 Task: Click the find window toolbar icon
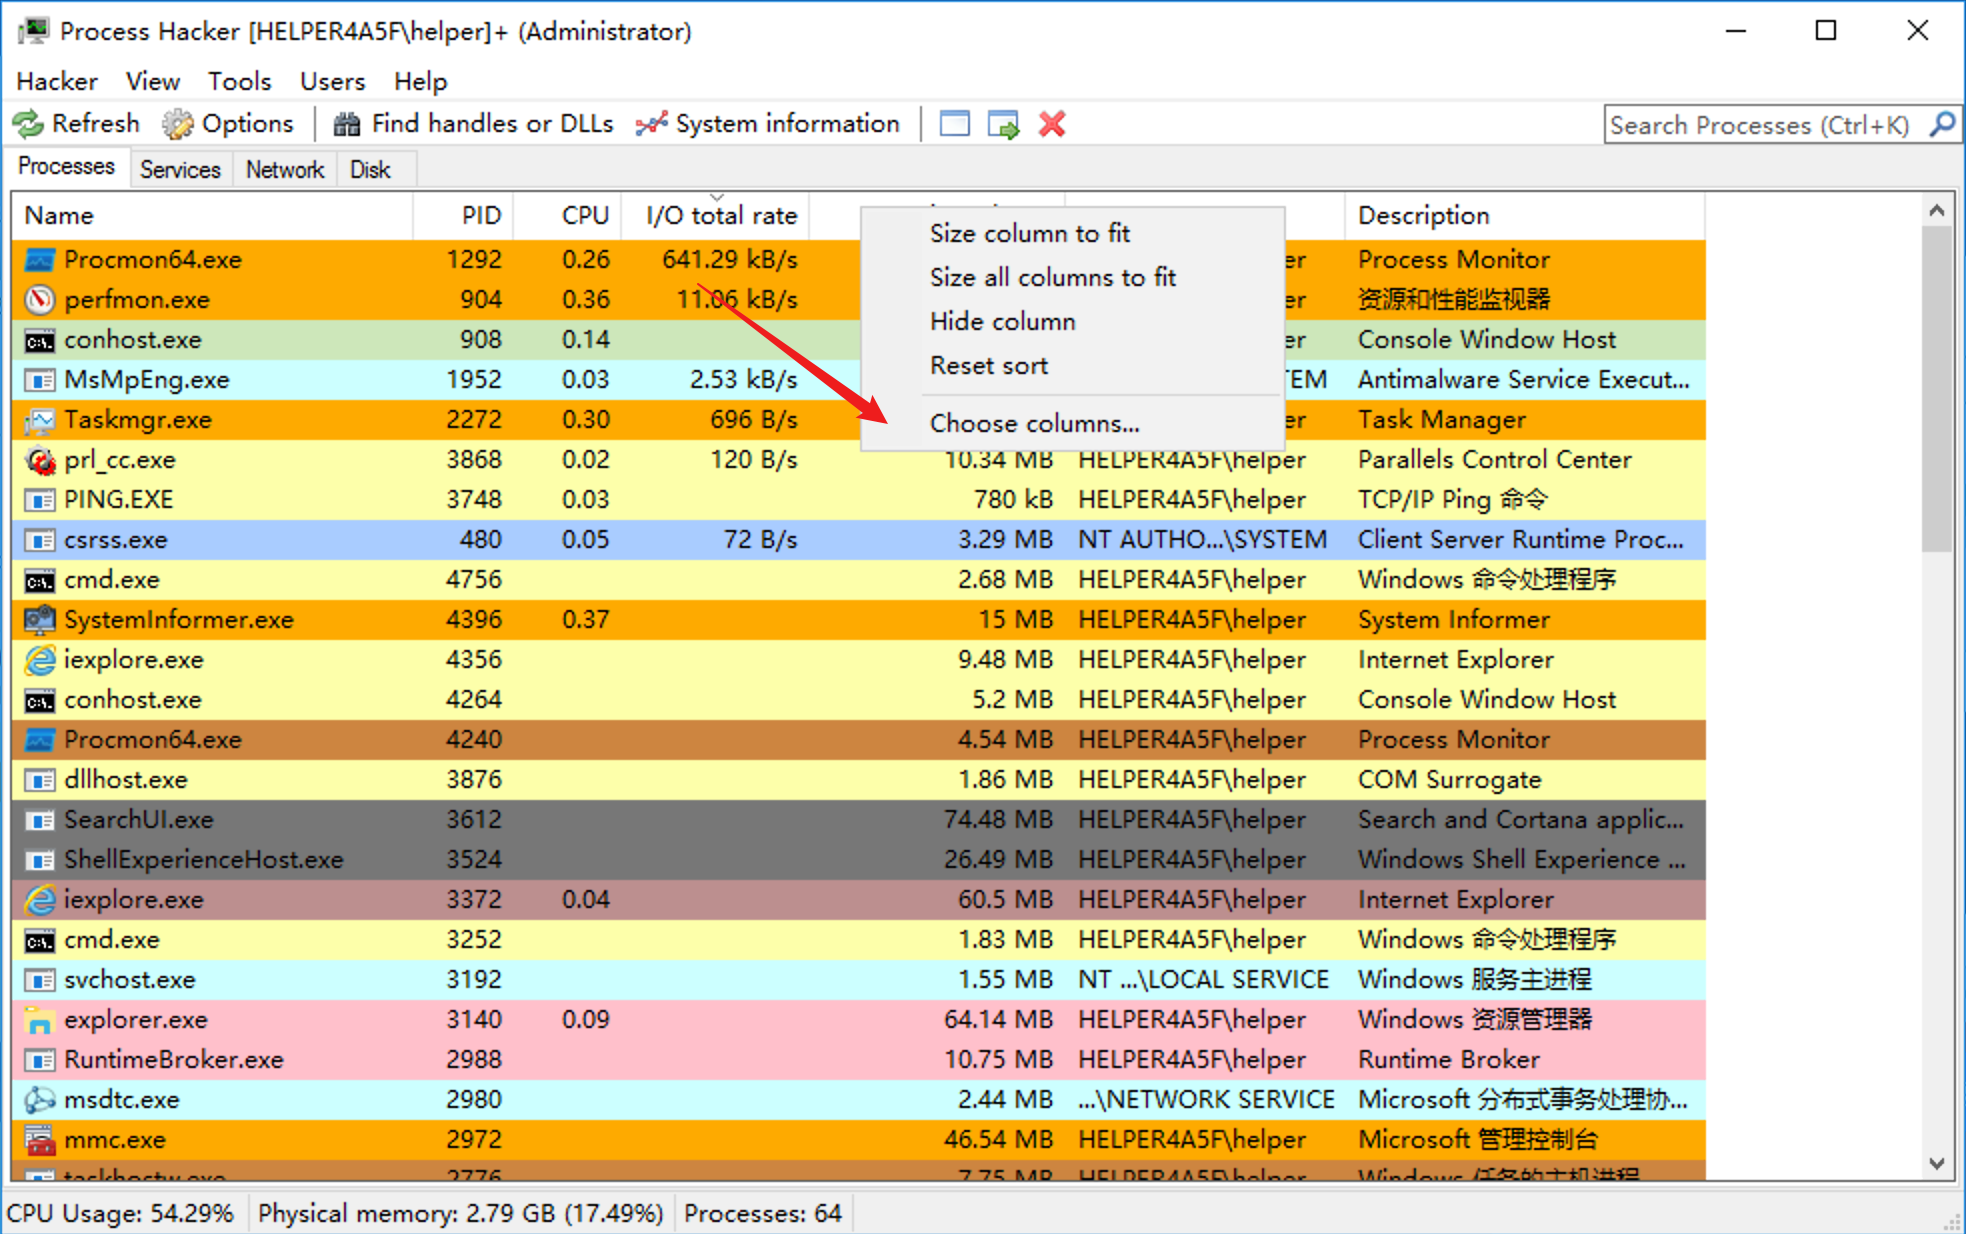[x=954, y=124]
